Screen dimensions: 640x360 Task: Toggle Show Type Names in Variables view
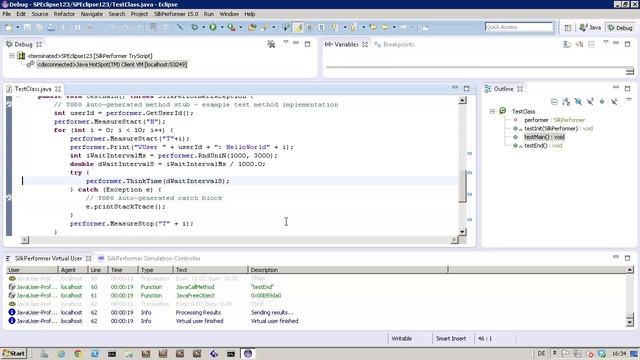pos(567,44)
